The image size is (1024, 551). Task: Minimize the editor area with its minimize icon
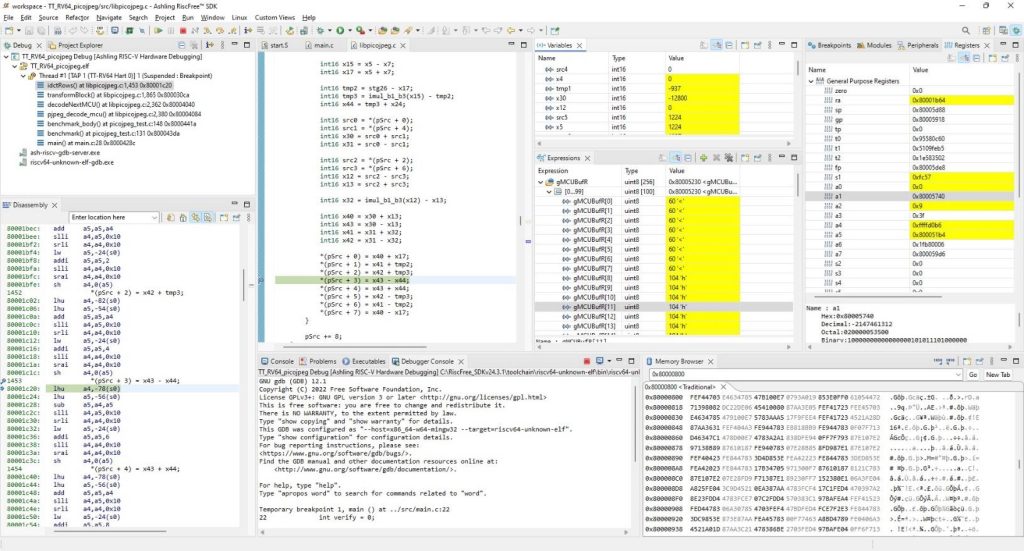click(511, 45)
